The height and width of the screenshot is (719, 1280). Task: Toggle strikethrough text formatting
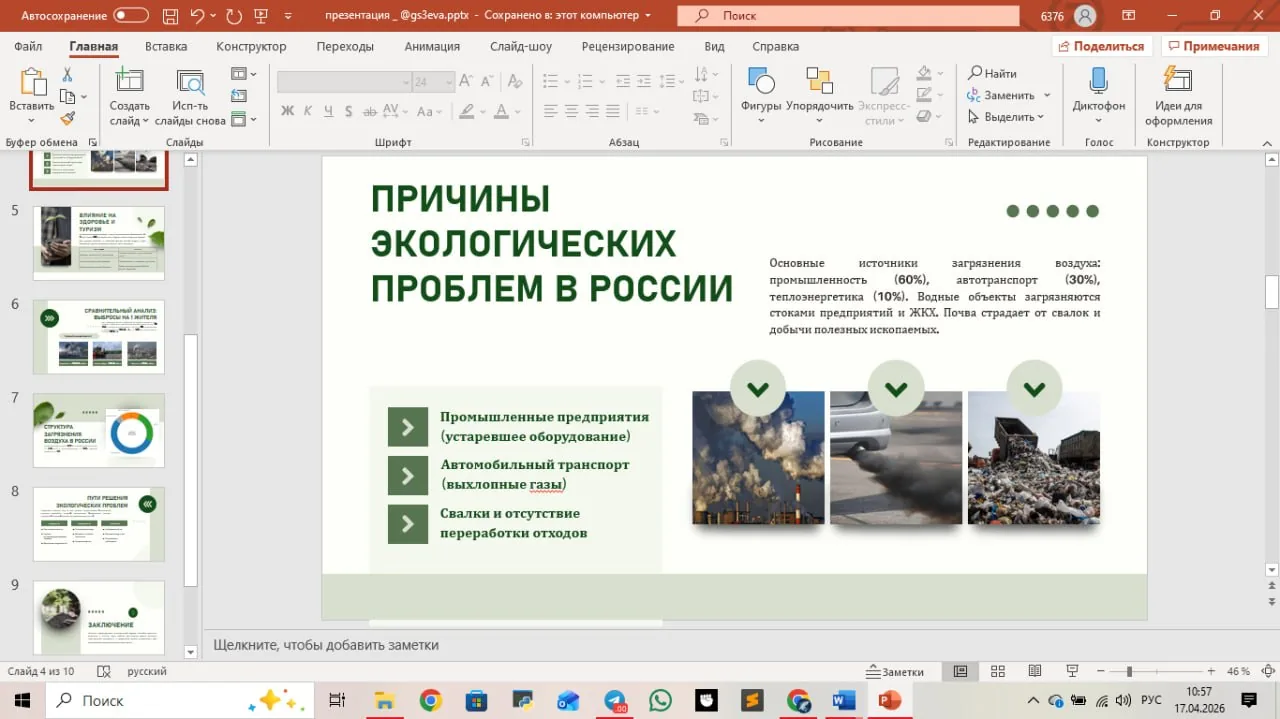click(x=371, y=111)
